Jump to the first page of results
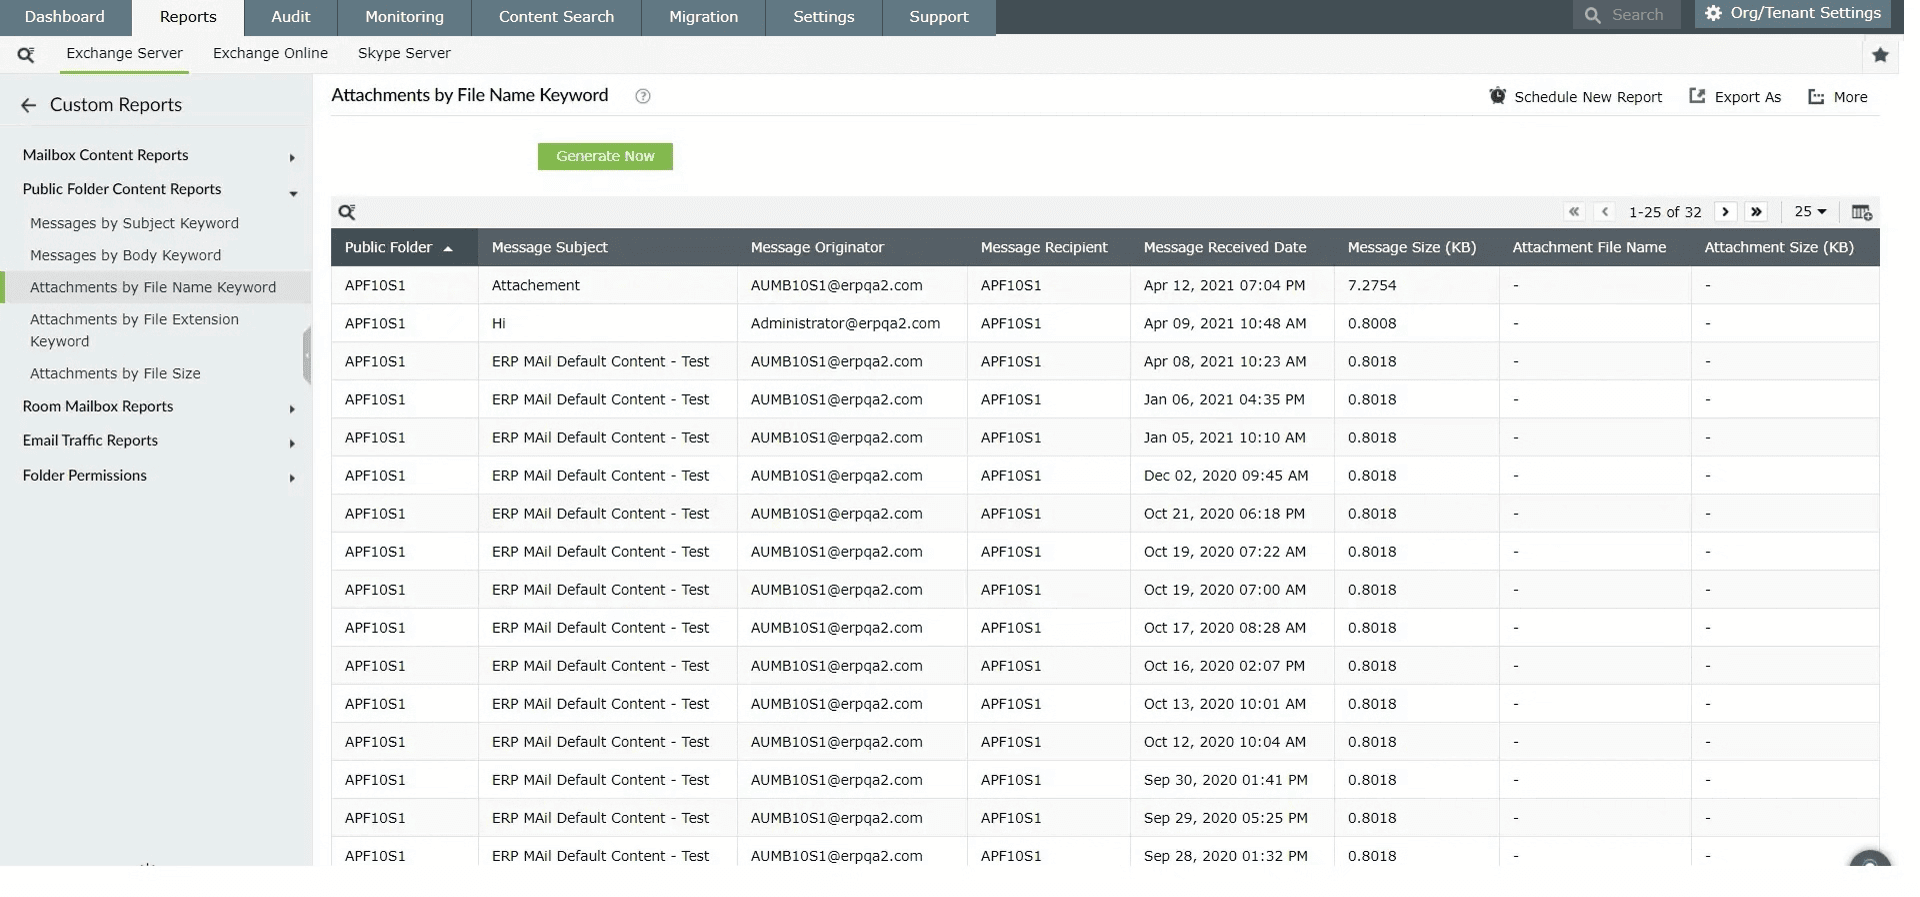 click(1574, 212)
